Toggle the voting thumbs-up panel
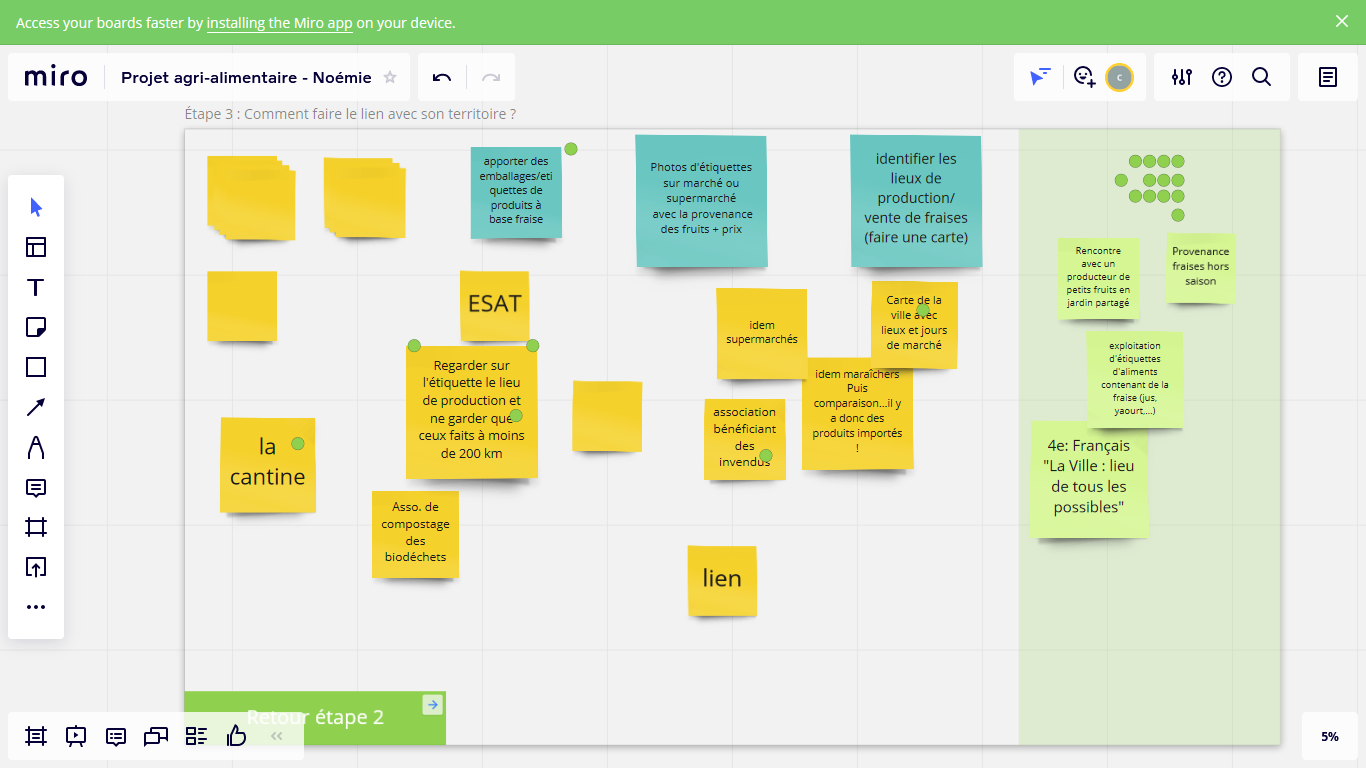Image resolution: width=1366 pixels, height=768 pixels. 236,736
